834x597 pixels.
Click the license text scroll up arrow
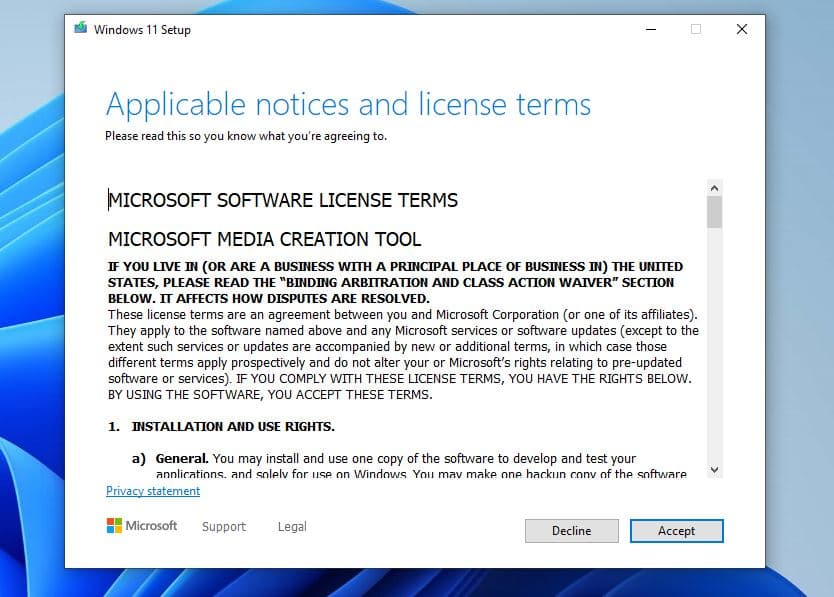click(x=714, y=188)
